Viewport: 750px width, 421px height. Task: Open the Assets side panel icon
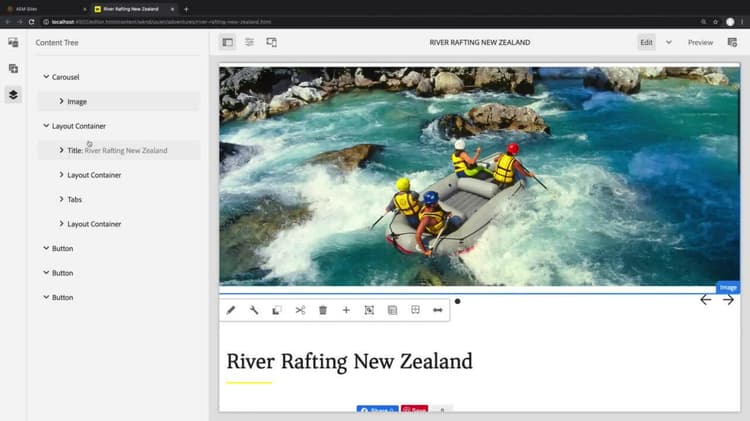pos(13,43)
